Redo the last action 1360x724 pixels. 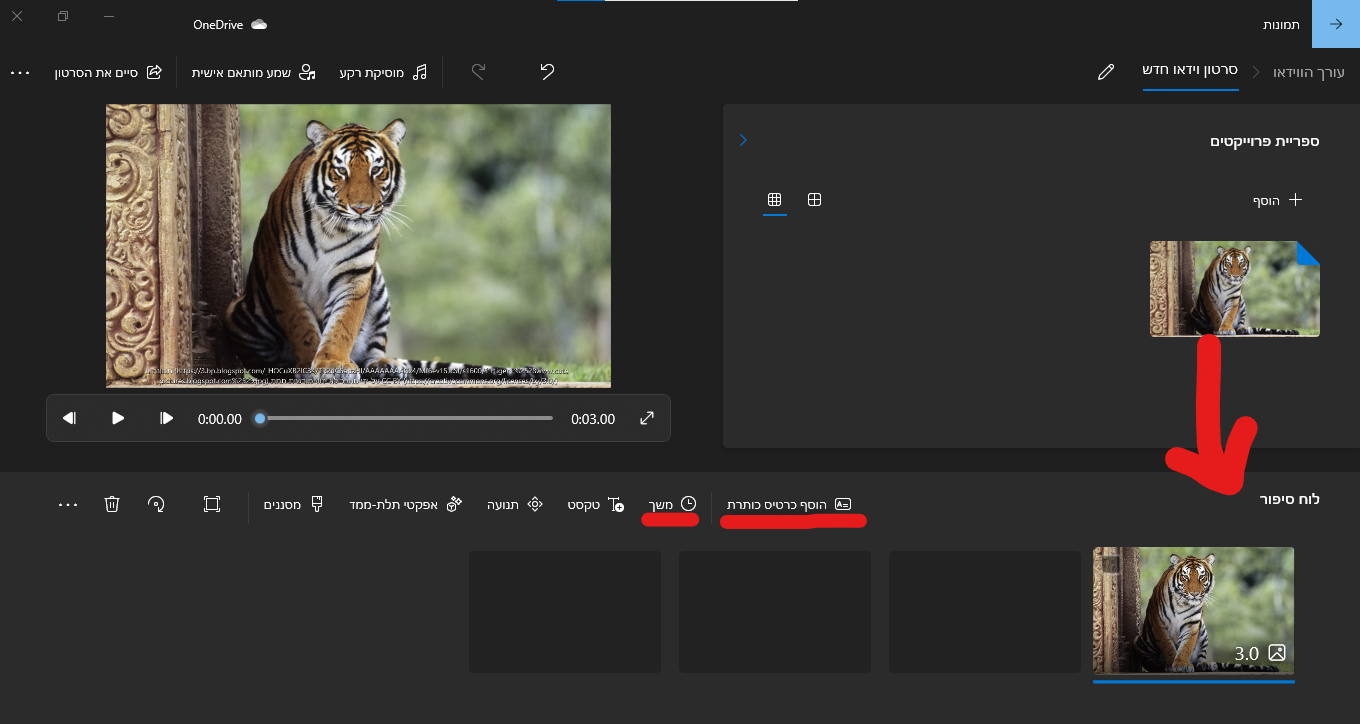tap(478, 72)
